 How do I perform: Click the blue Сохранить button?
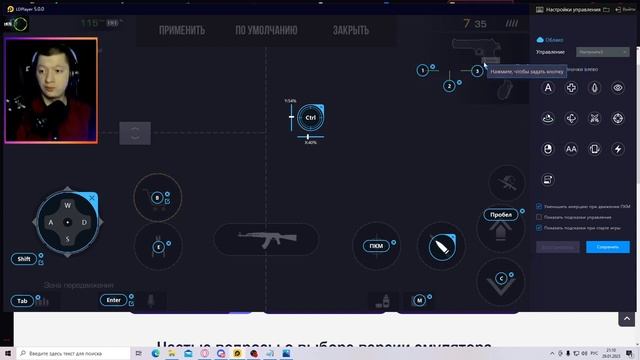click(608, 247)
